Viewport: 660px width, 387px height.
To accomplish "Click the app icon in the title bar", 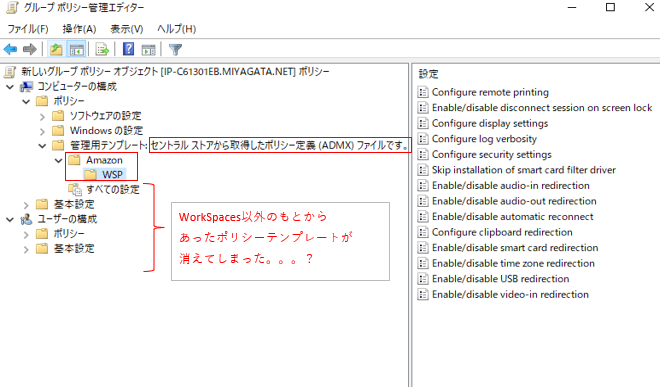I will [12, 8].
